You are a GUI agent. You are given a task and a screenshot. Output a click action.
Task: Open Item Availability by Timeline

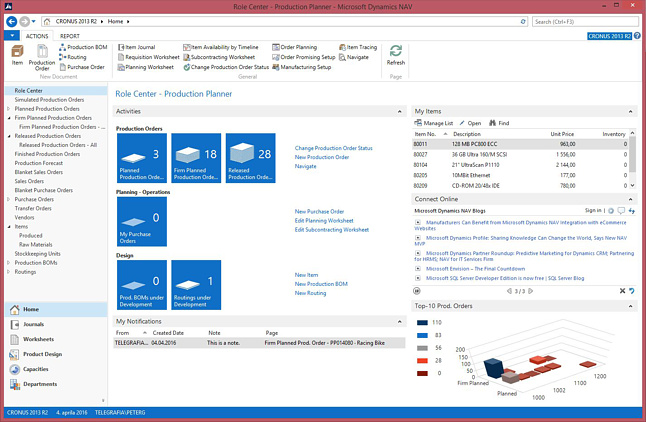221,47
